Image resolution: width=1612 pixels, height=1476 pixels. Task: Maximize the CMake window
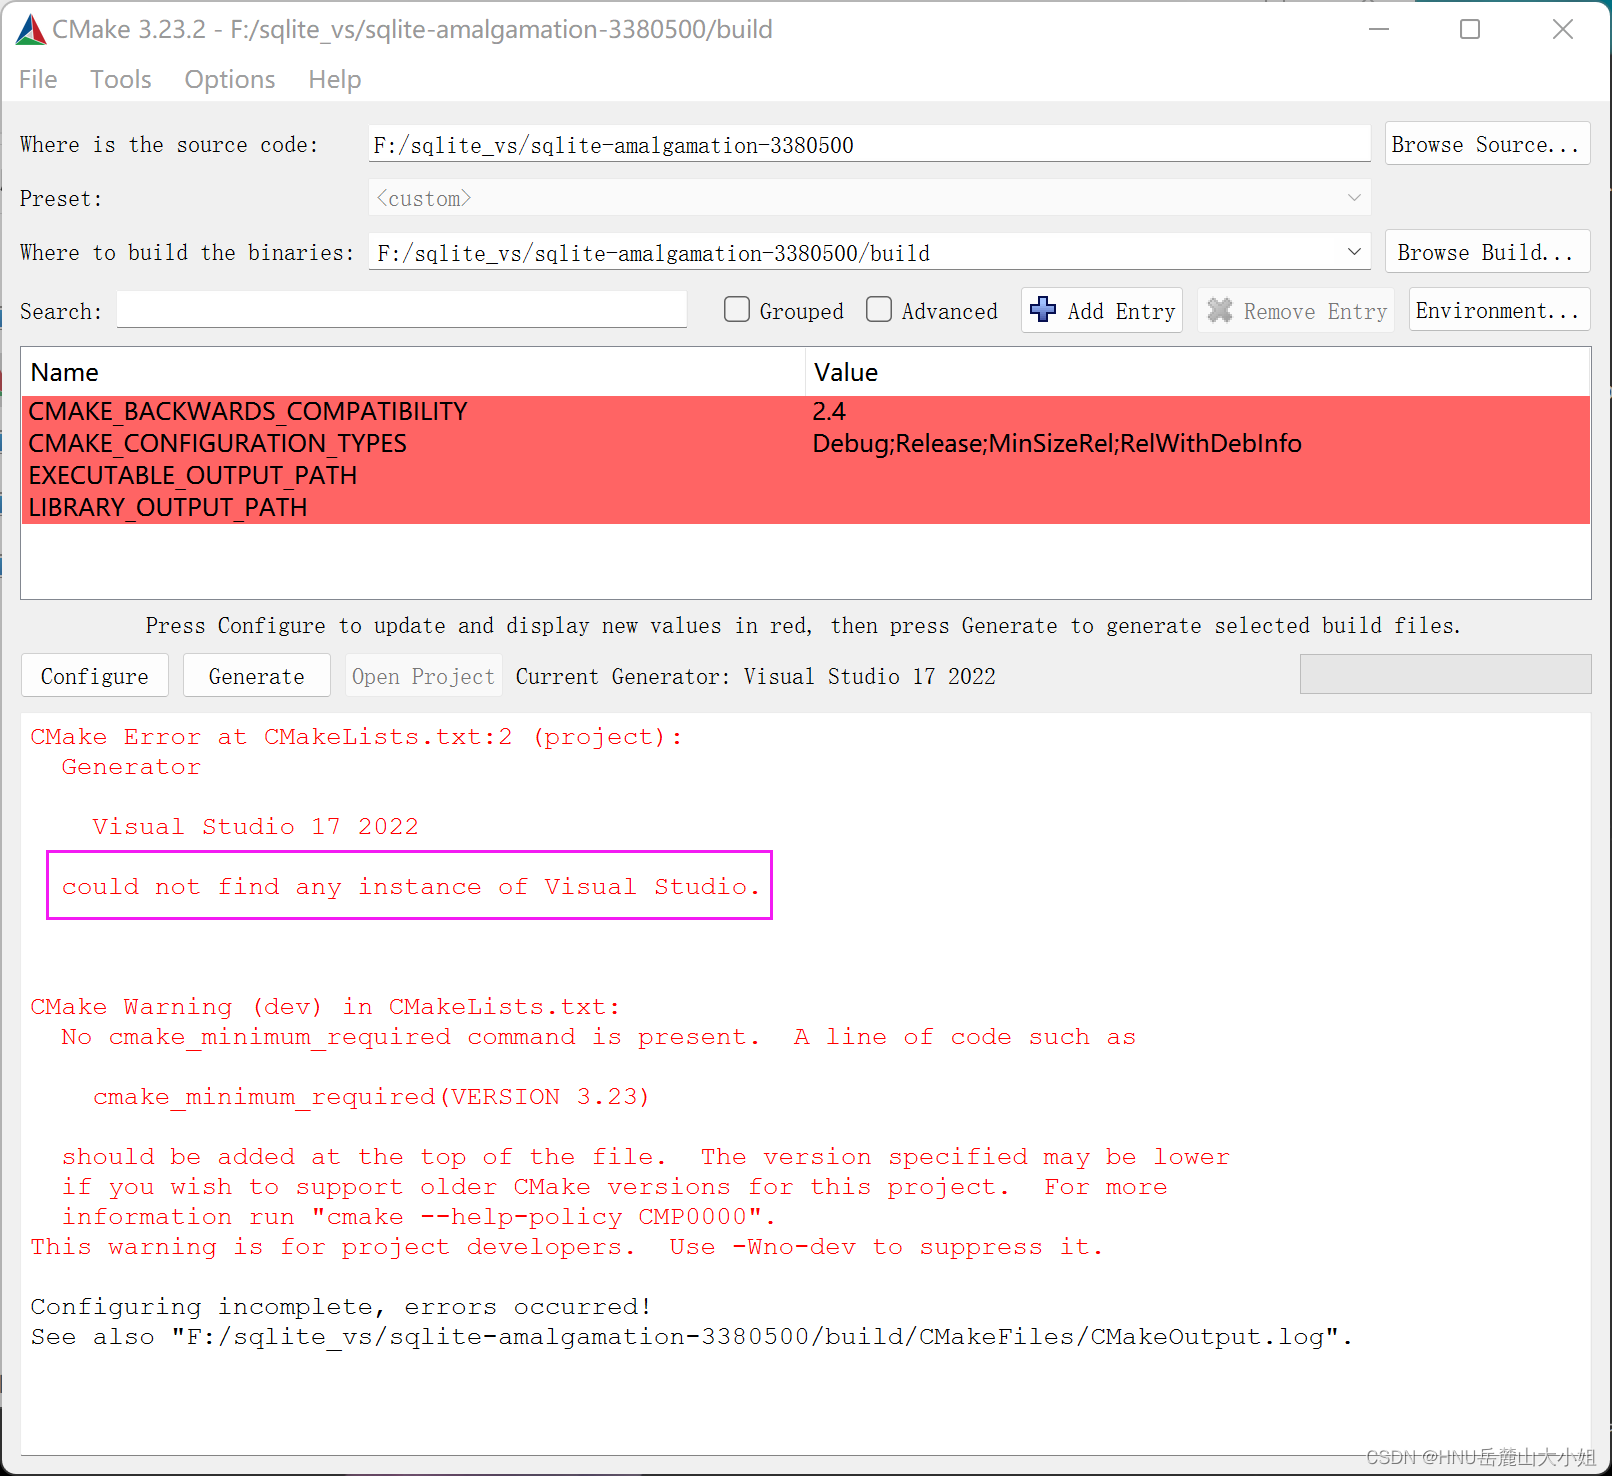click(1469, 30)
